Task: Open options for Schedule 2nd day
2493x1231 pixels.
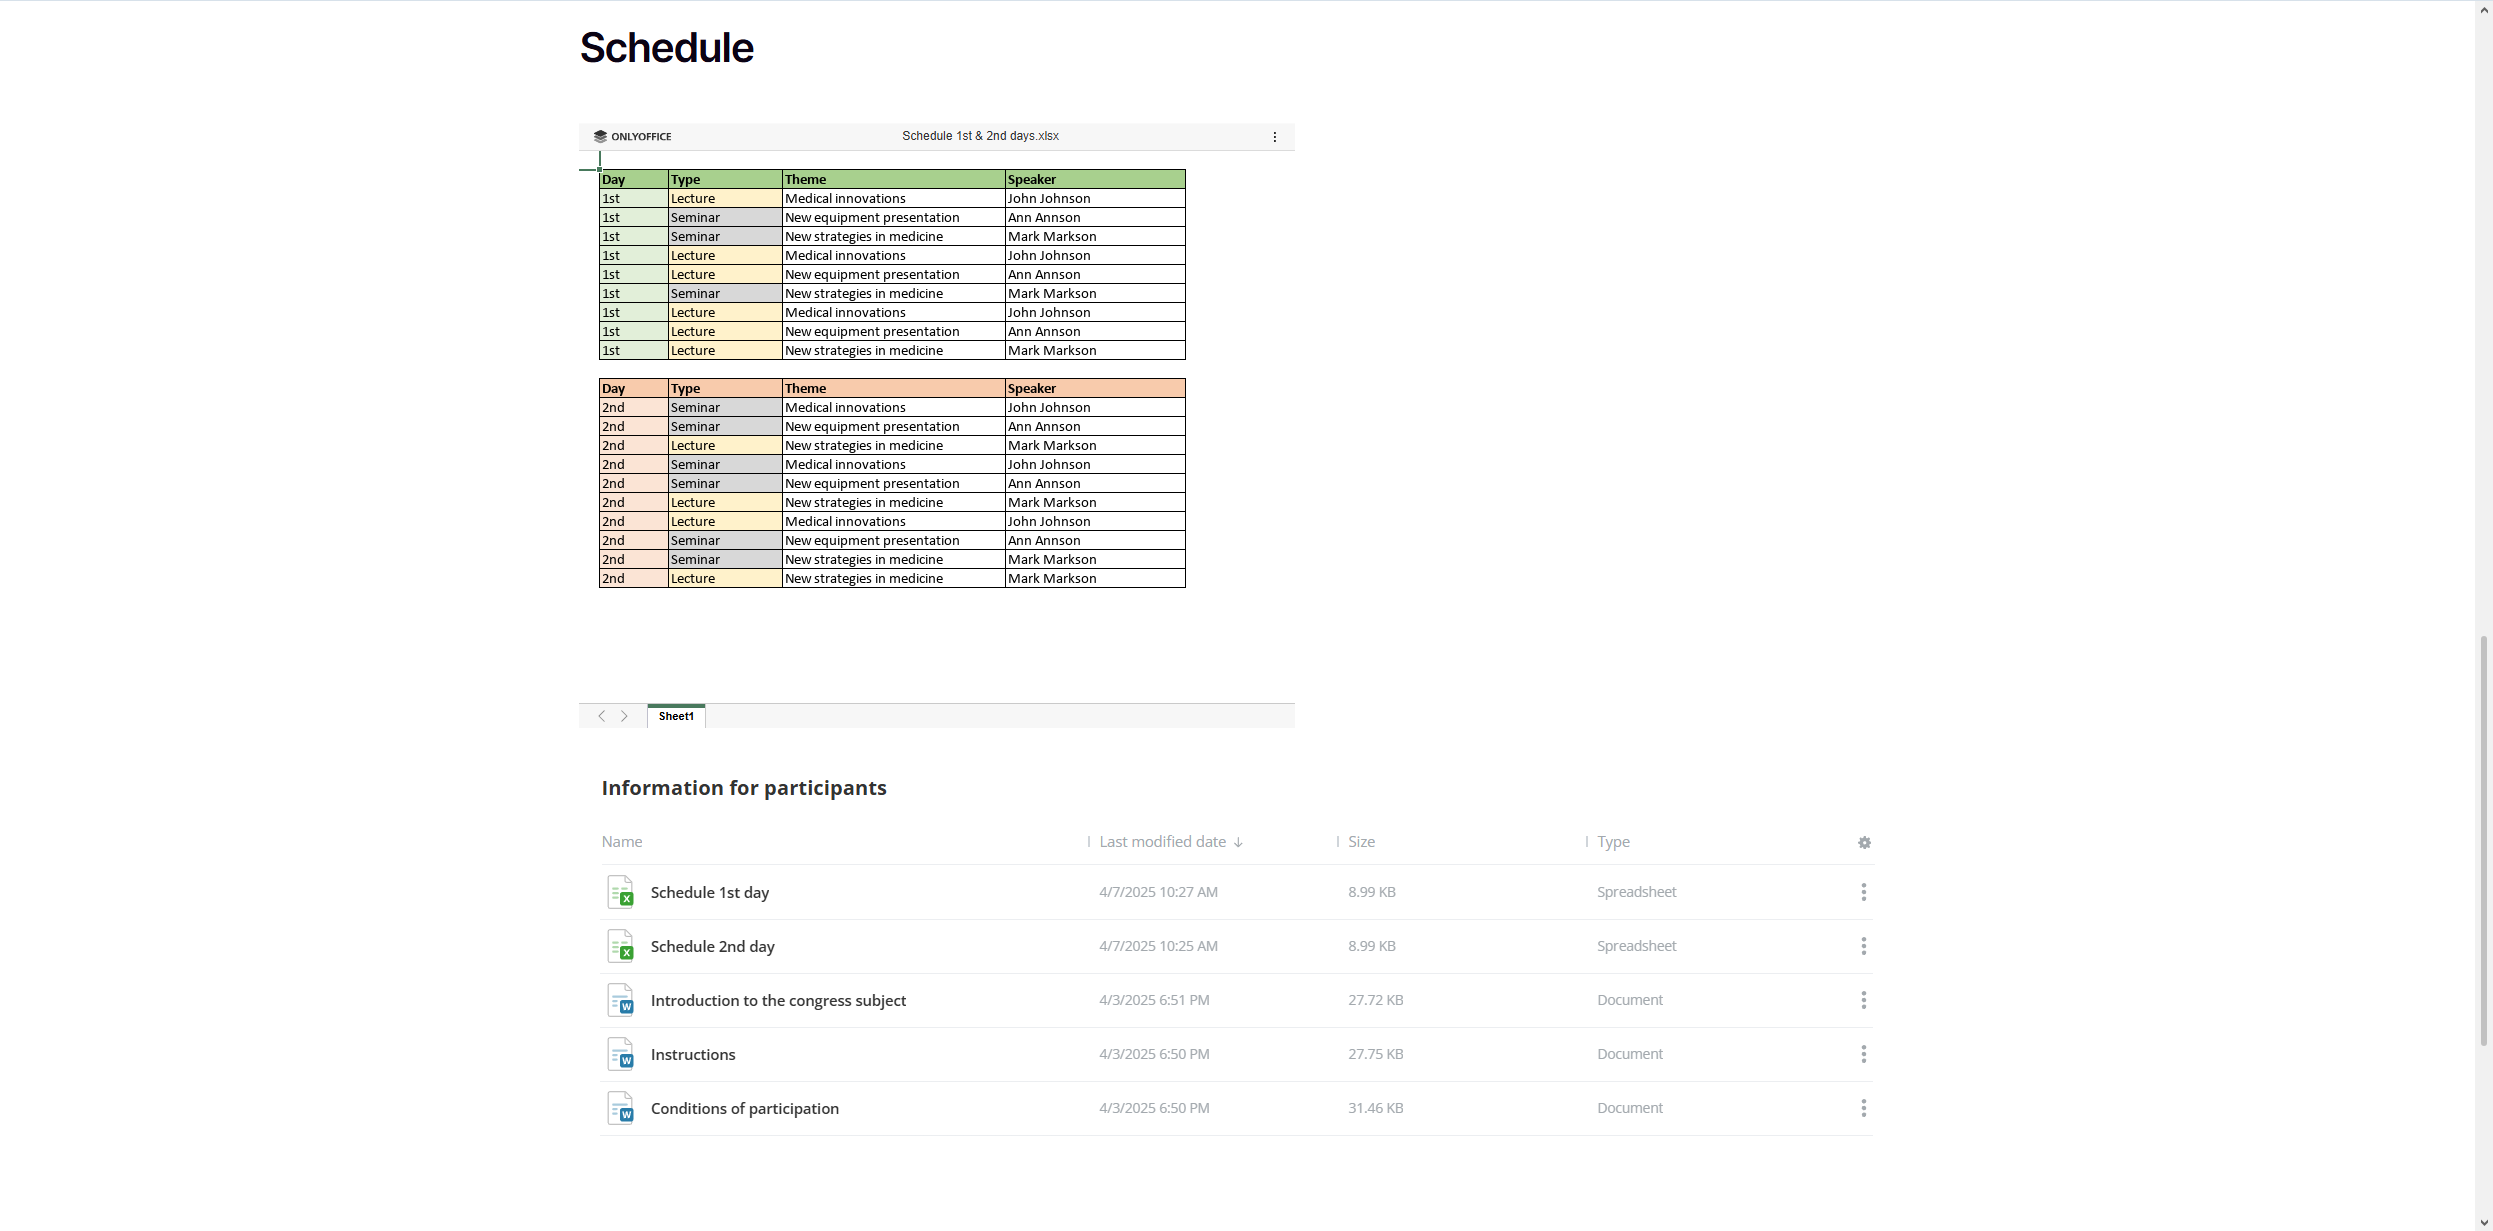Action: [x=1863, y=946]
